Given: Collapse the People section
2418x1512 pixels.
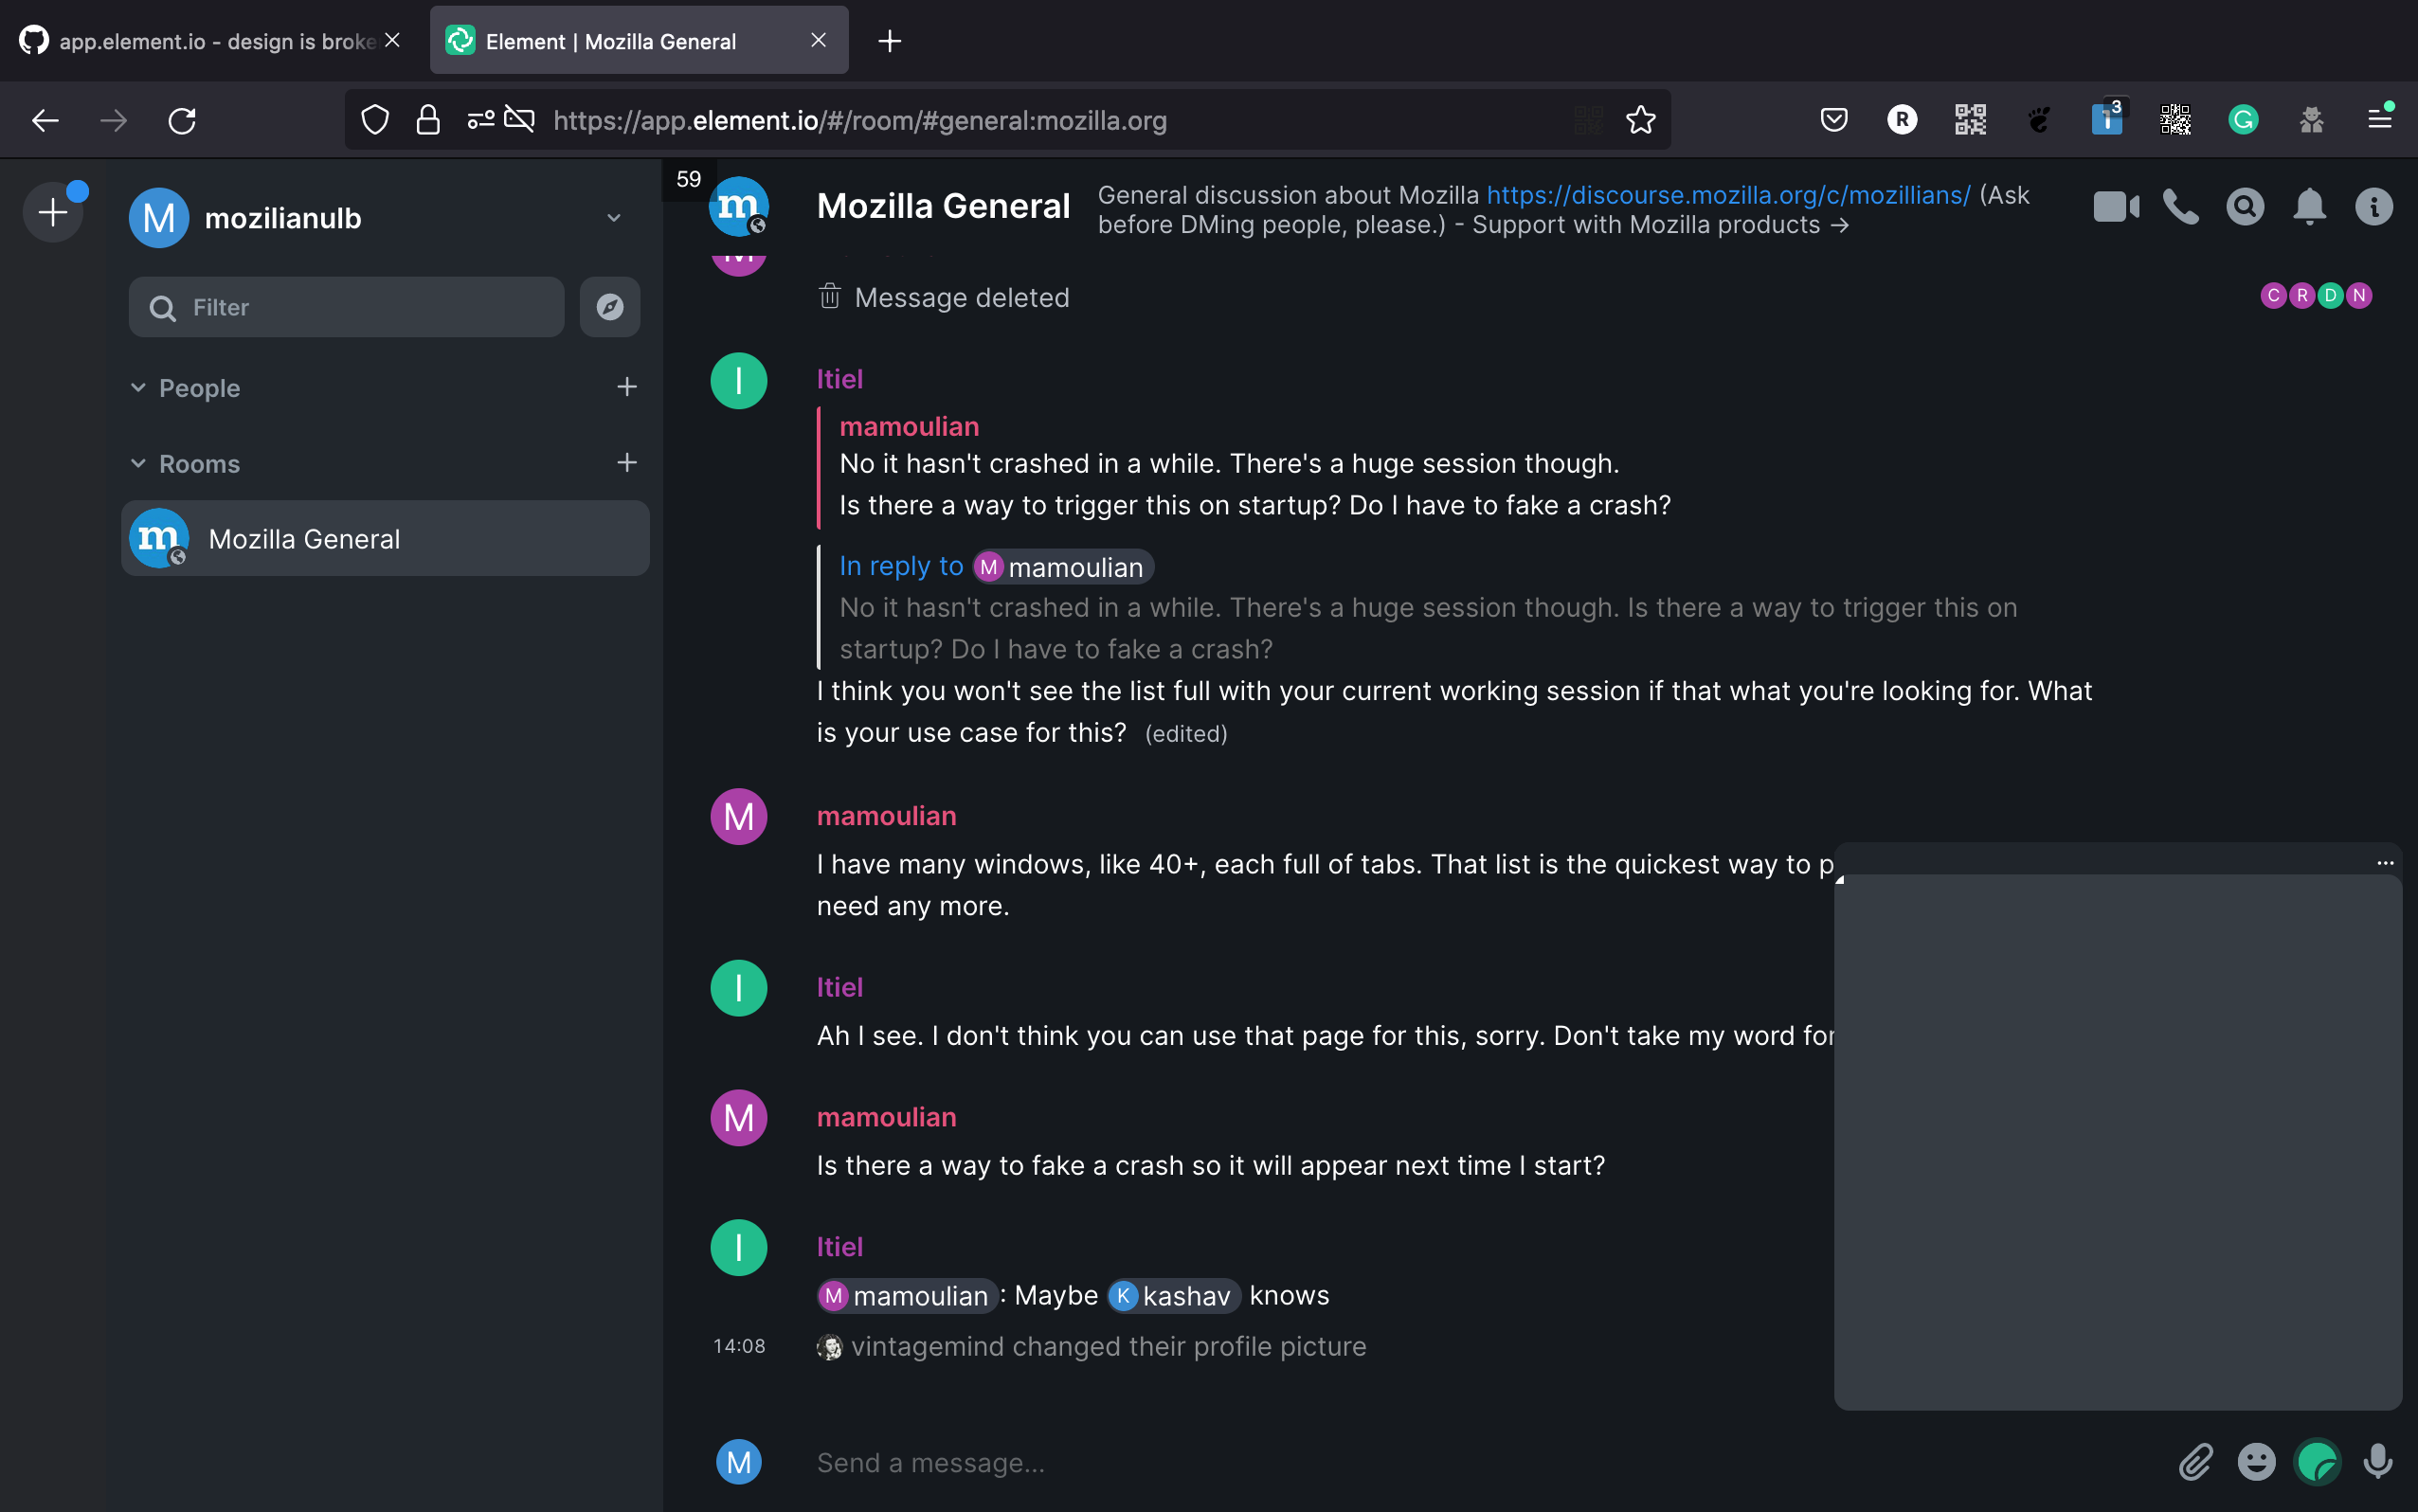Looking at the screenshot, I should (139, 388).
